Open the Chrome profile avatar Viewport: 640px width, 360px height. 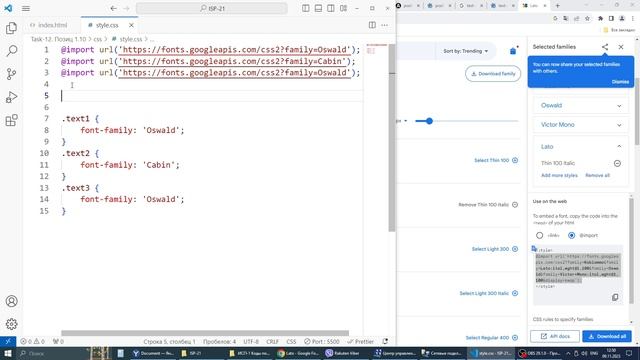tap(622, 18)
